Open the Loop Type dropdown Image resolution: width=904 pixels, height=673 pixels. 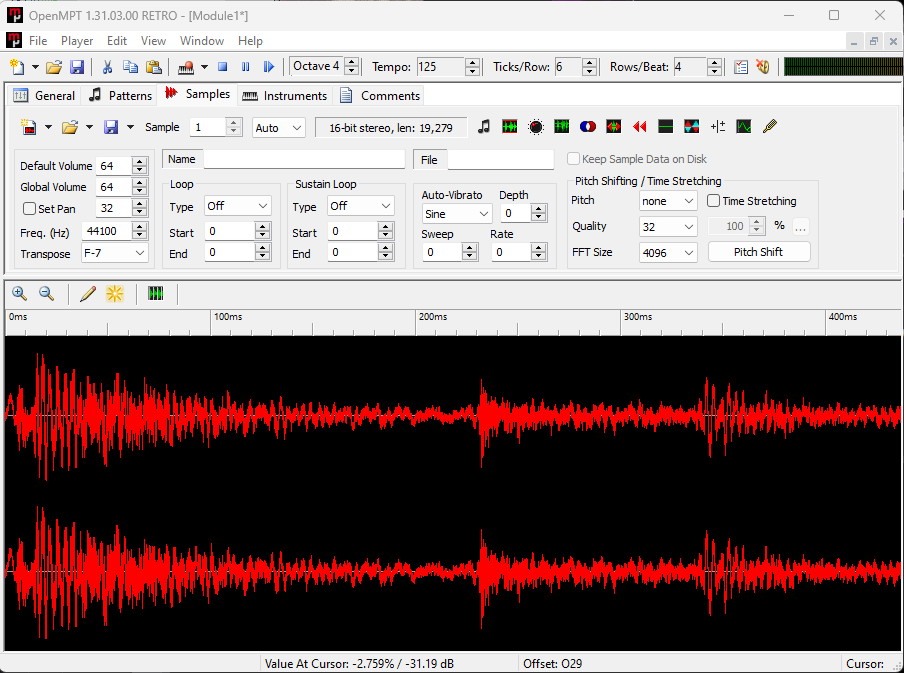tap(237, 206)
